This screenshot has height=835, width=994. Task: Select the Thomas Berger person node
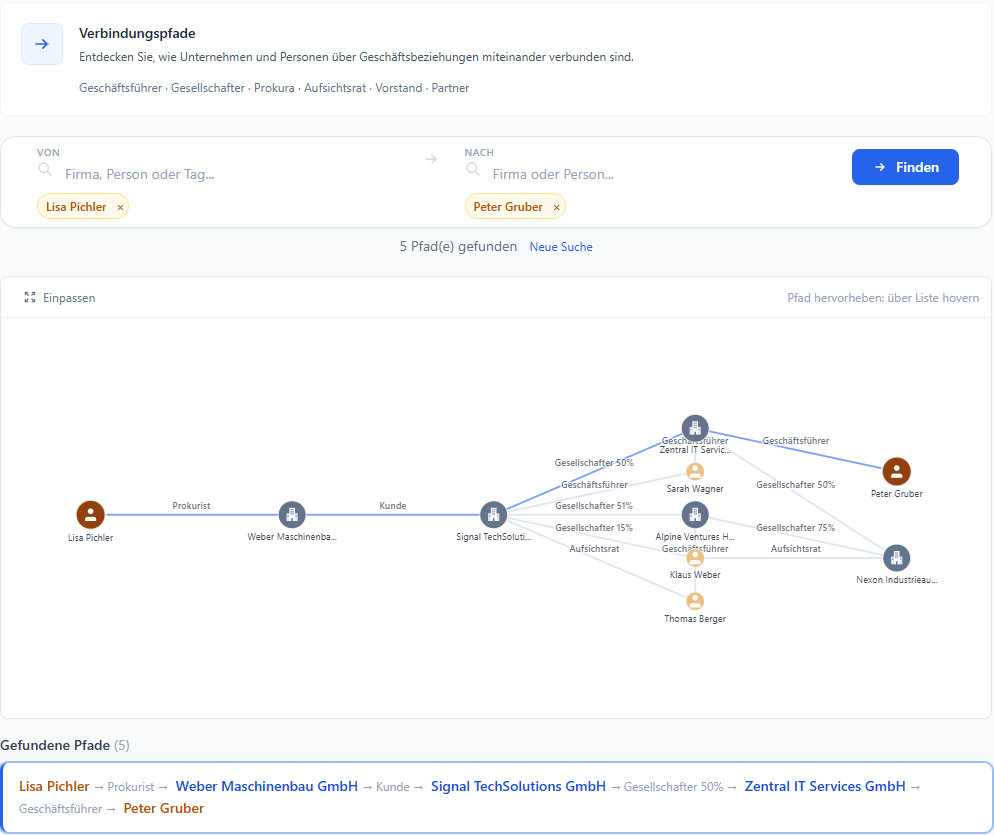(695, 601)
